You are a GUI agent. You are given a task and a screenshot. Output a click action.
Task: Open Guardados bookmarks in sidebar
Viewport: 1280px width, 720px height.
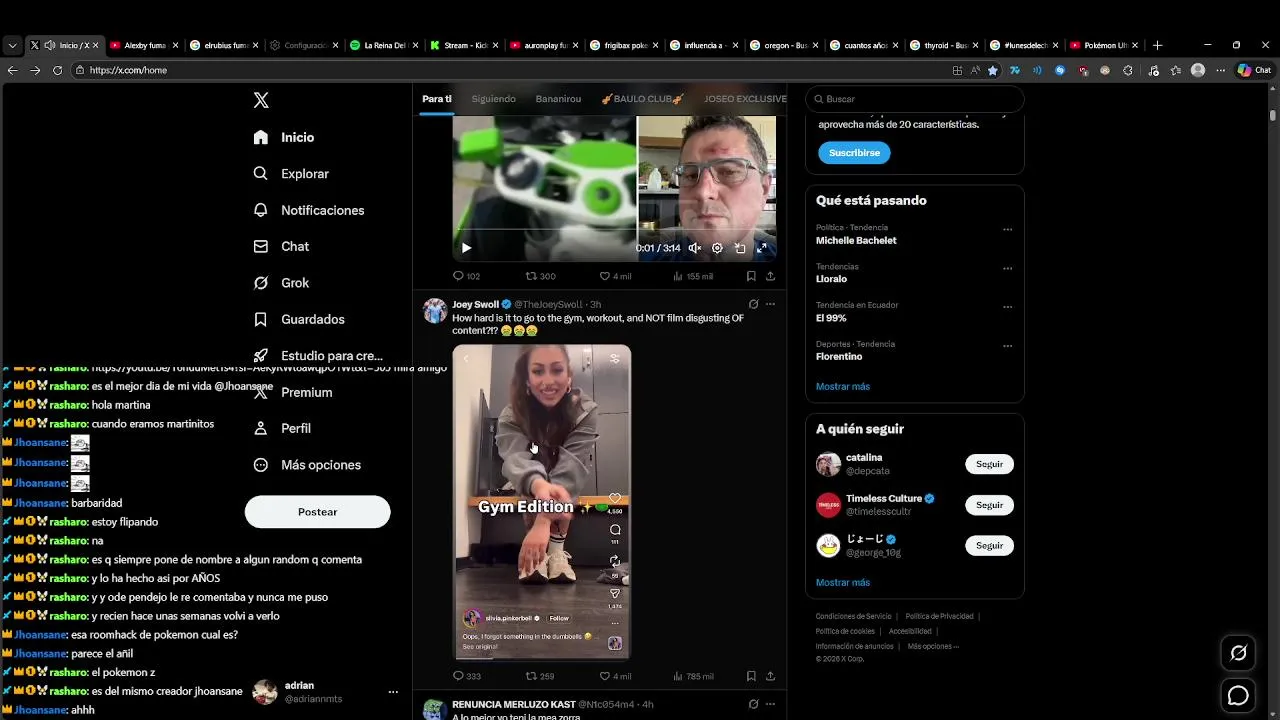pyautogui.click(x=299, y=319)
